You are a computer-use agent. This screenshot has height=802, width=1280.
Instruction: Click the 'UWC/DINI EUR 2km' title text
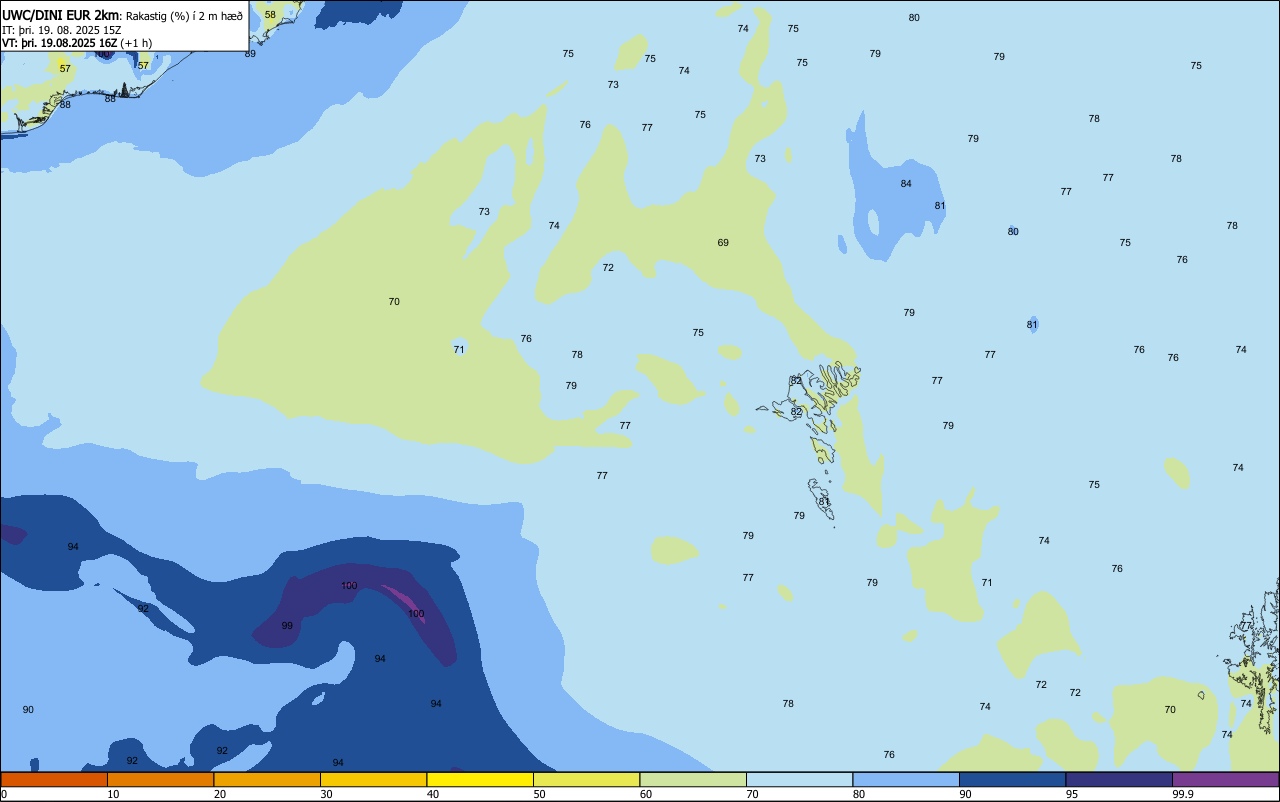point(61,15)
